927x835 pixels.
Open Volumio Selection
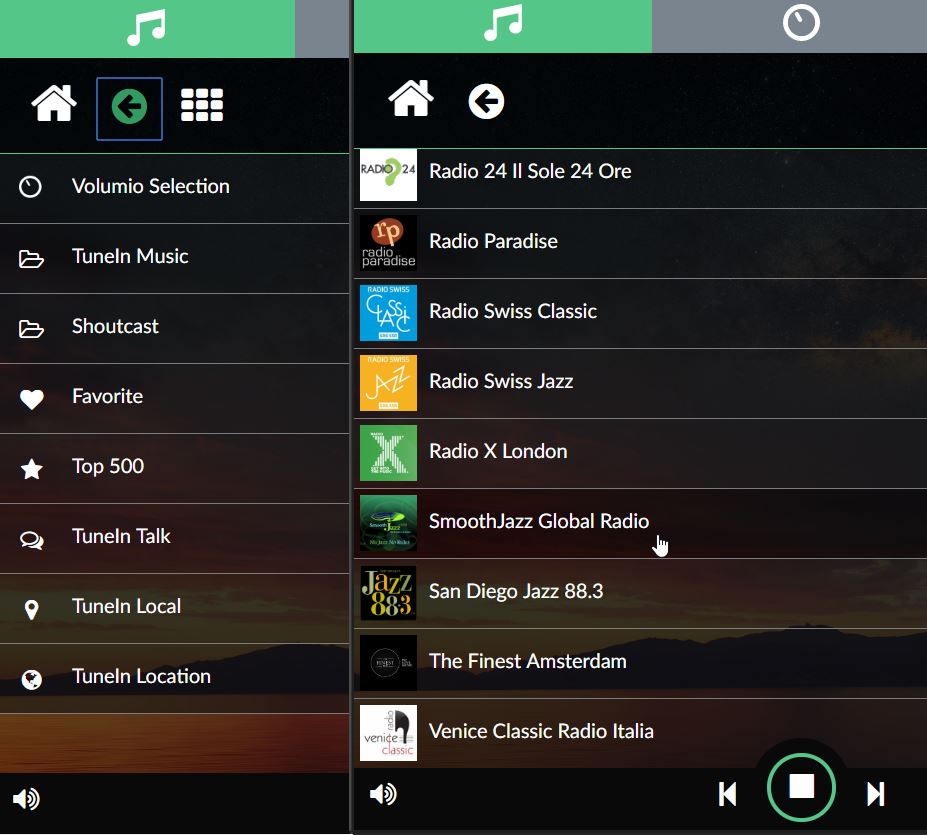(174, 187)
